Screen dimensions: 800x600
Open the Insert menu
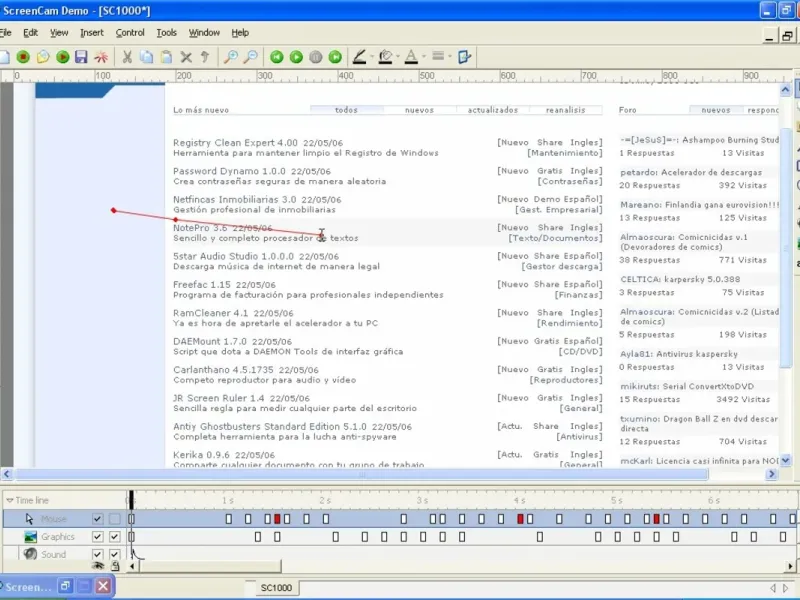point(92,33)
